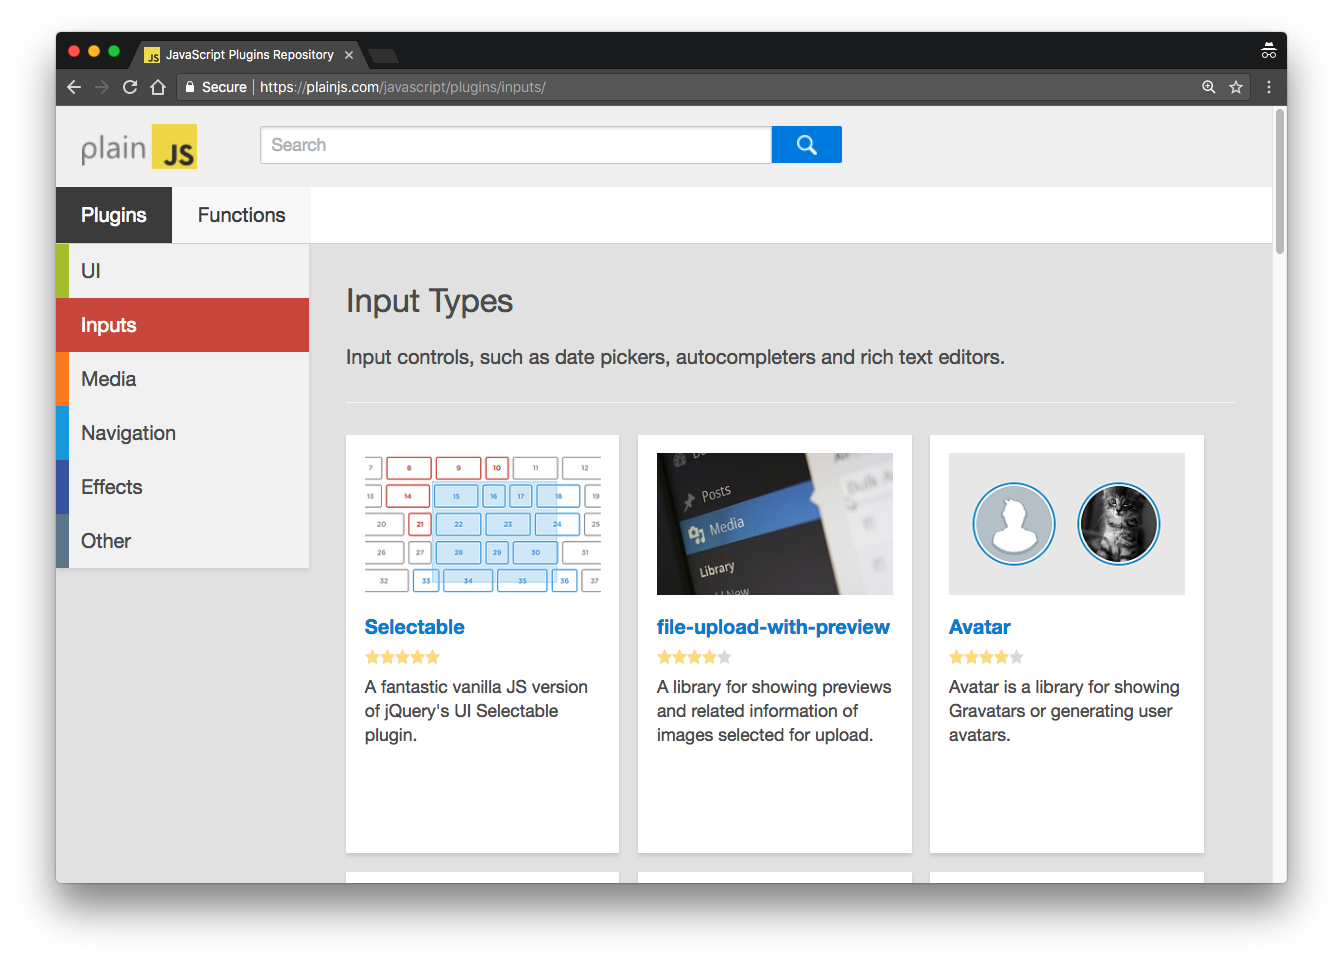
Task: Click the Selectable calendar grid thumbnail
Action: pyautogui.click(x=483, y=524)
